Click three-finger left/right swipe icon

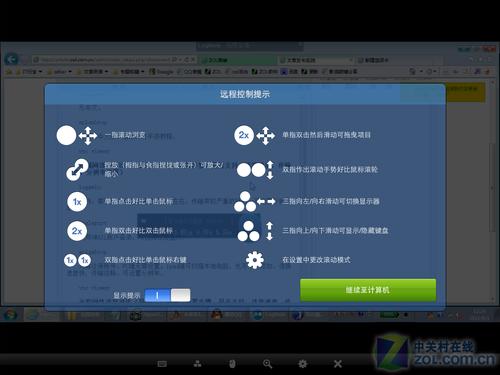click(255, 201)
